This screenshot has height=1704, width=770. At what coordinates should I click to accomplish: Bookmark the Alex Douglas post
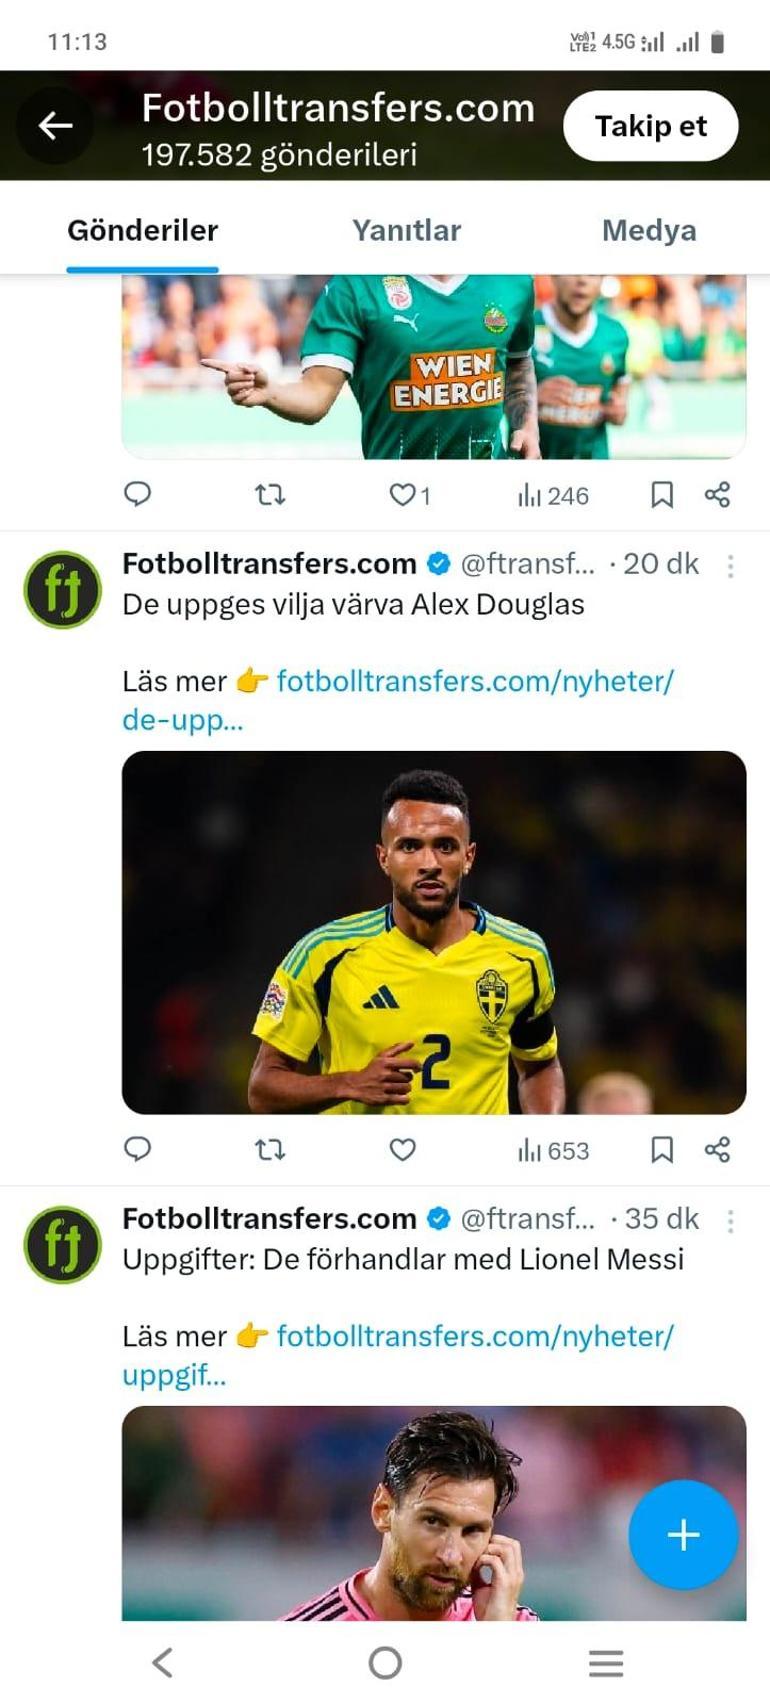pyautogui.click(x=662, y=1150)
